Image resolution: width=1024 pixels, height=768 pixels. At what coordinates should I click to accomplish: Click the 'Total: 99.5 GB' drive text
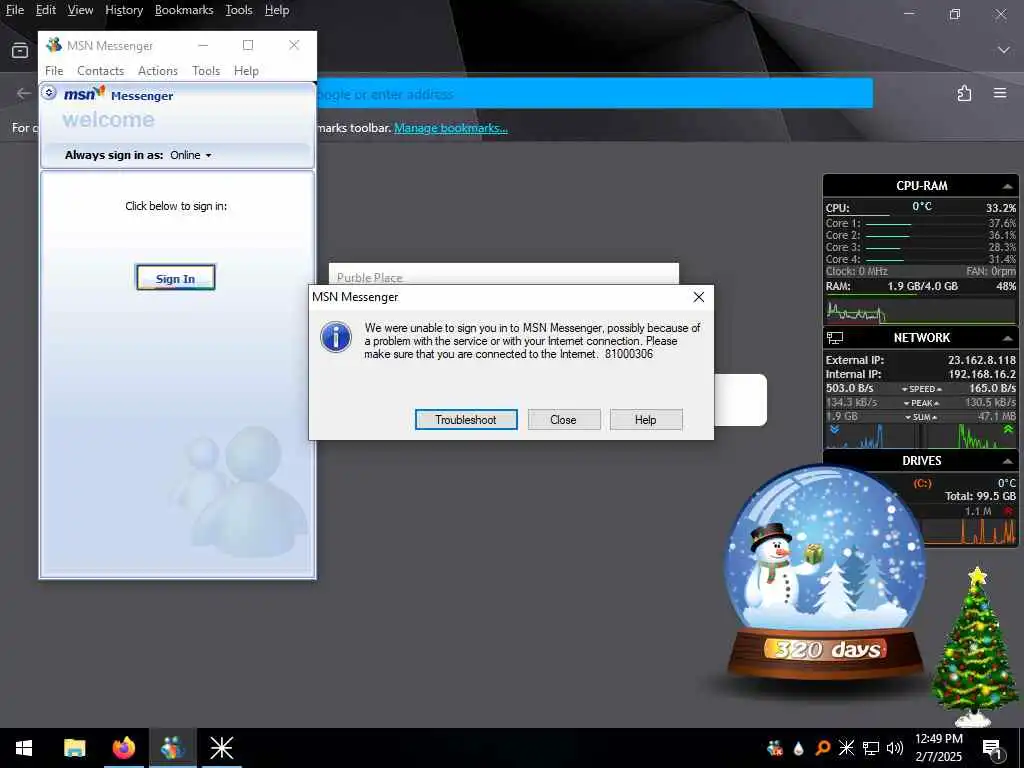click(x=980, y=496)
